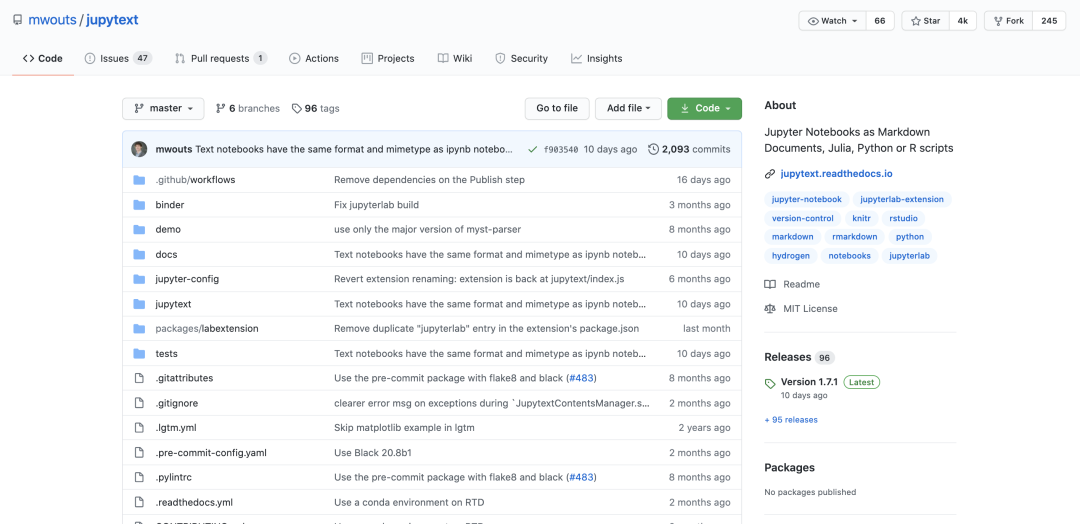Image resolution: width=1080 pixels, height=524 pixels.
Task: Click the 66 watchers count
Action: [x=880, y=21]
